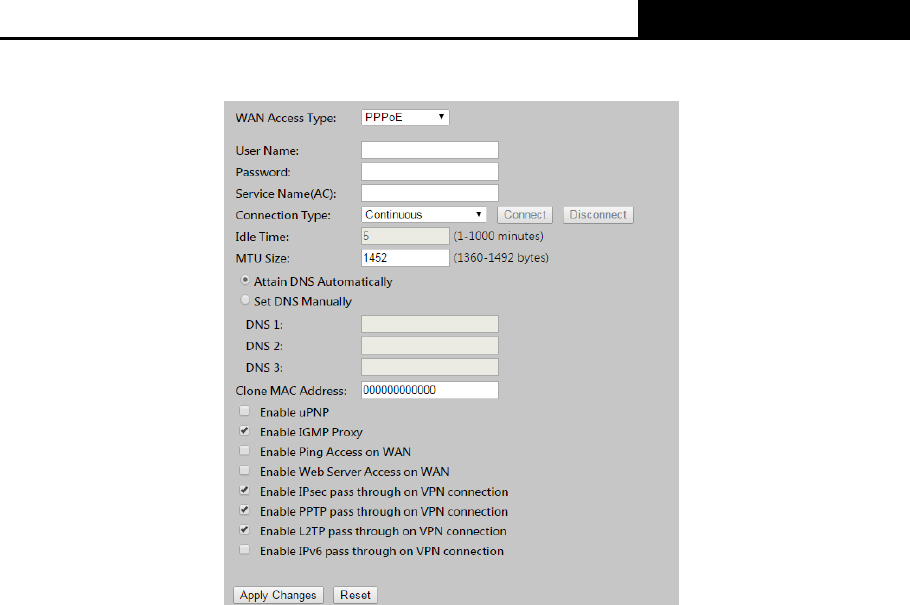
Task: Toggle Enable IGMP Proxy checkbox
Action: [244, 431]
